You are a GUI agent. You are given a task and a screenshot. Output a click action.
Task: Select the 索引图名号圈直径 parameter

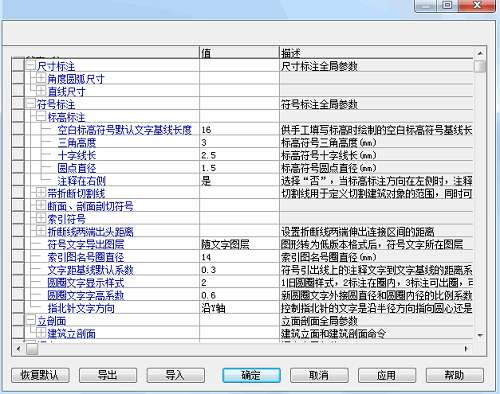coord(86,257)
